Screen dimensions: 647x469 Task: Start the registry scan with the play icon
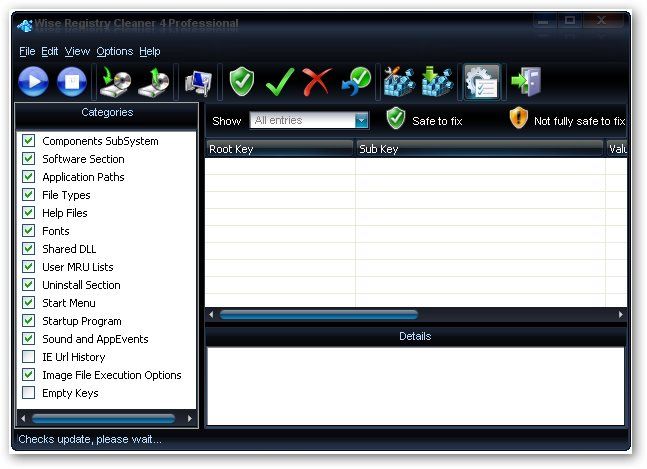pos(33,82)
